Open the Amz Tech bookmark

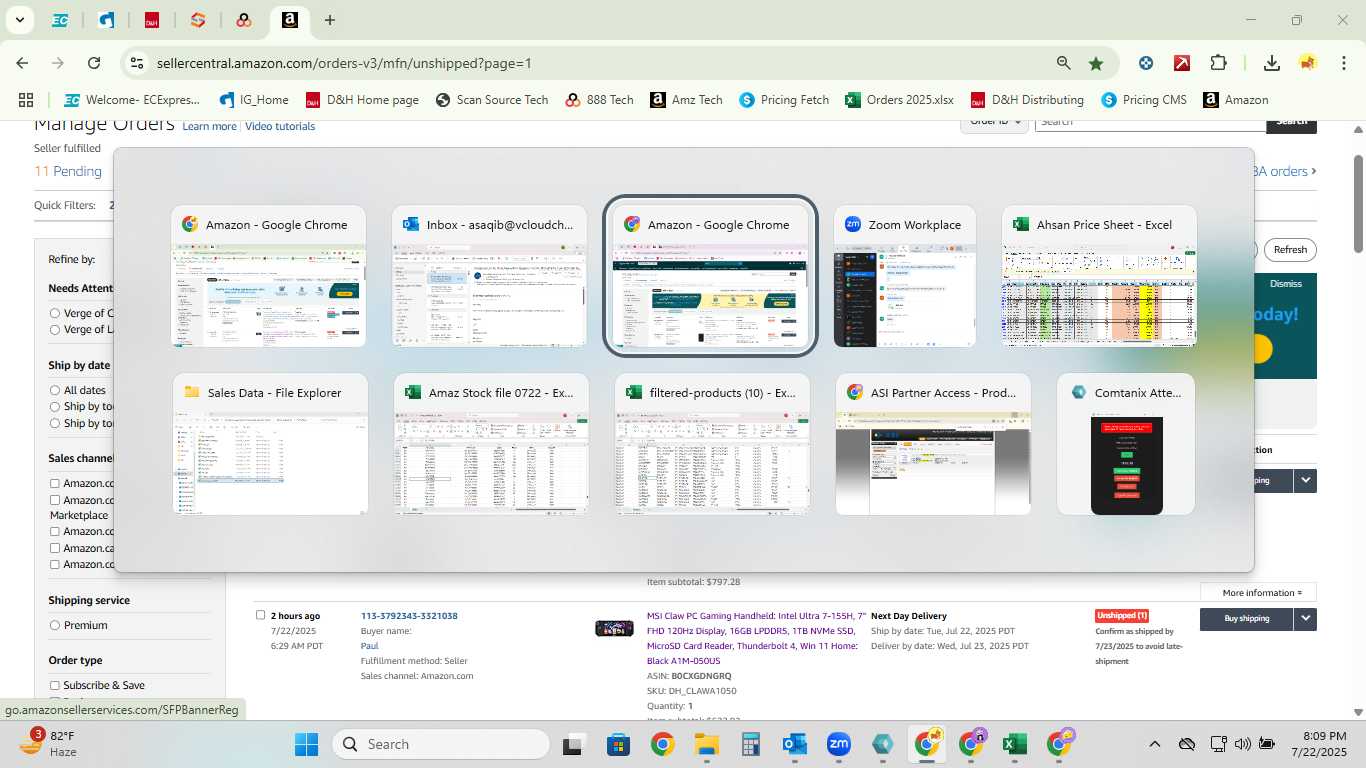[686, 100]
